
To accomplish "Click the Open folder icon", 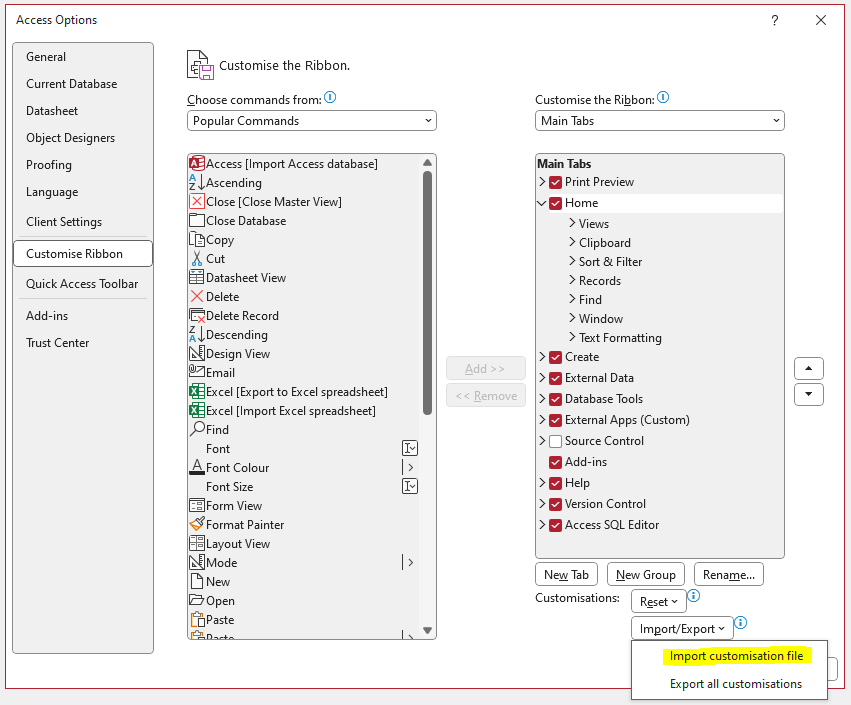I will pos(196,600).
